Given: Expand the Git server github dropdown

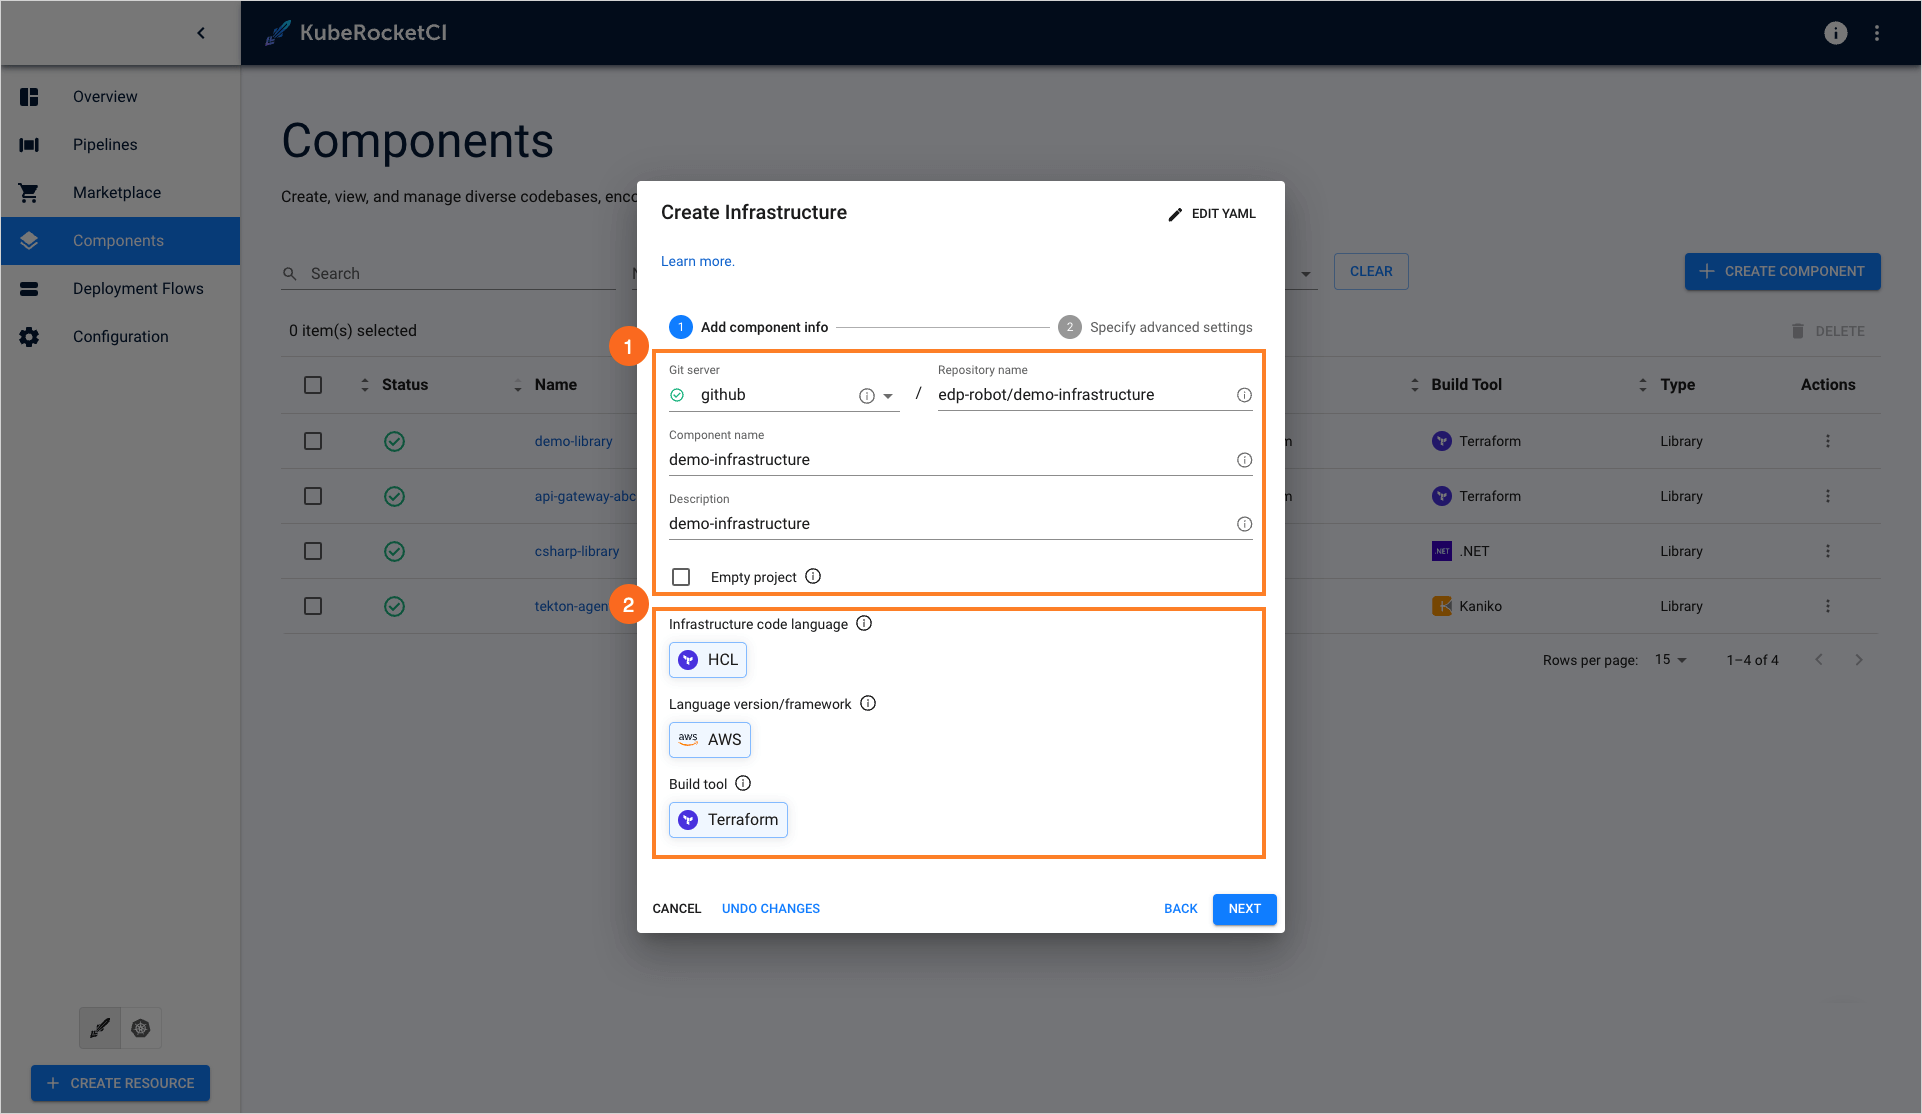Looking at the screenshot, I should coord(888,396).
